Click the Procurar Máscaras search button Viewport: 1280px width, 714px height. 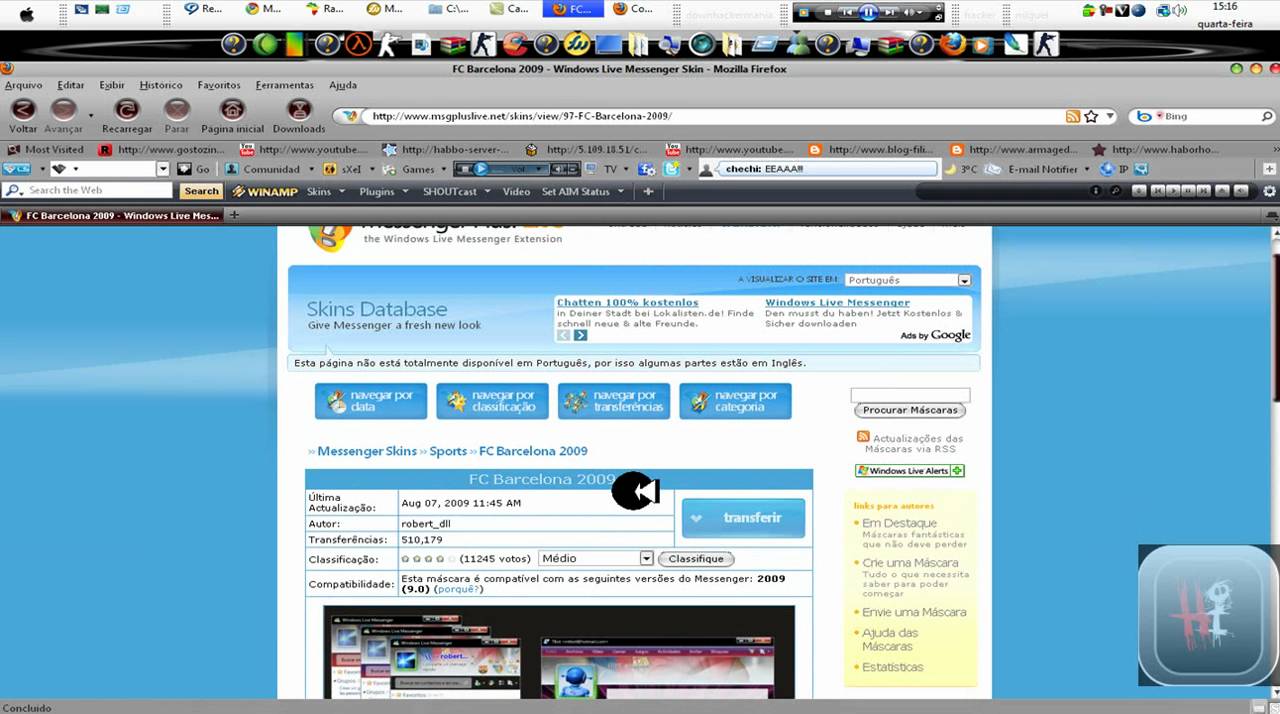coord(910,410)
